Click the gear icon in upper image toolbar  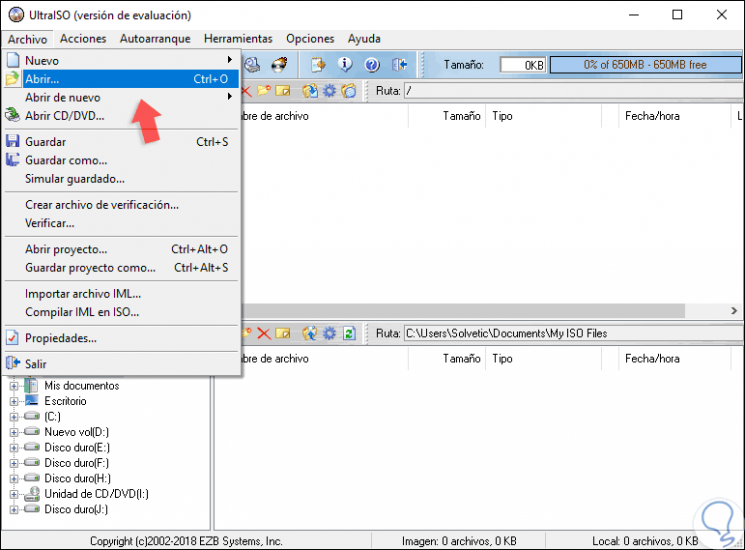point(329,91)
